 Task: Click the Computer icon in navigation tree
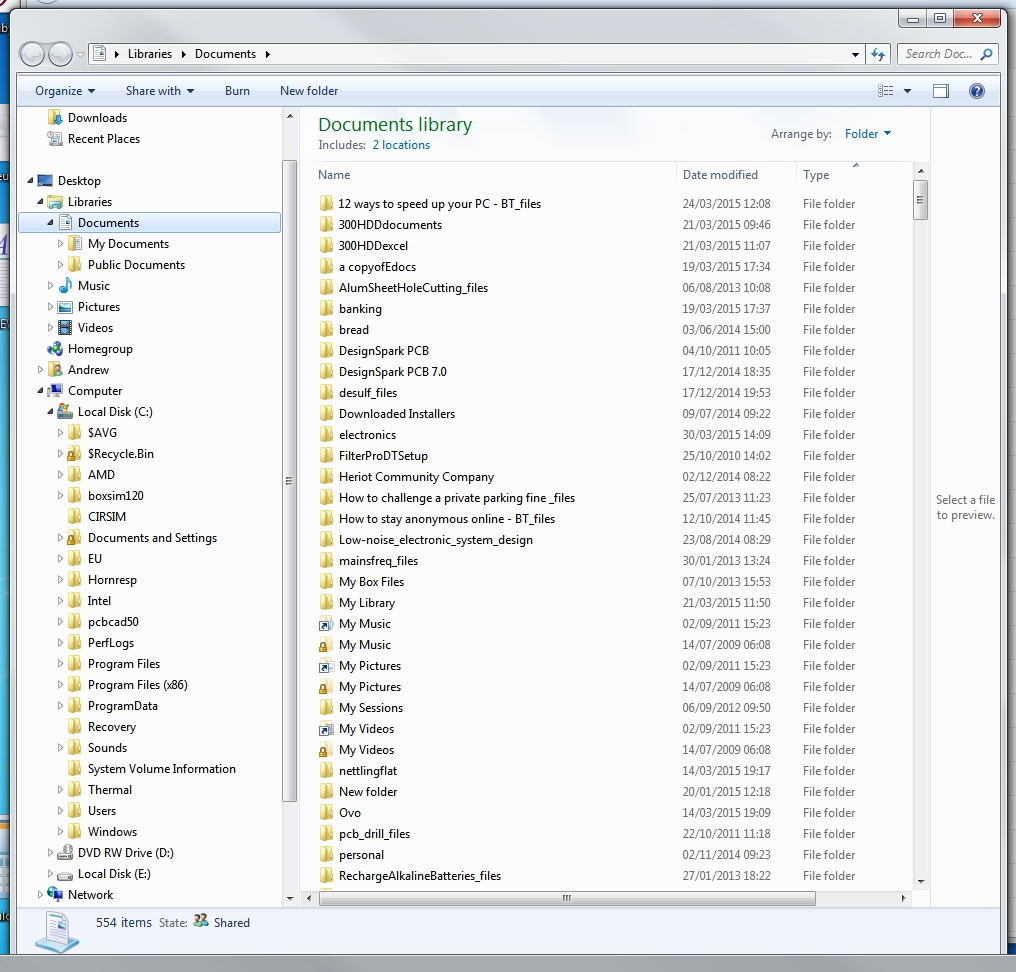coord(55,391)
